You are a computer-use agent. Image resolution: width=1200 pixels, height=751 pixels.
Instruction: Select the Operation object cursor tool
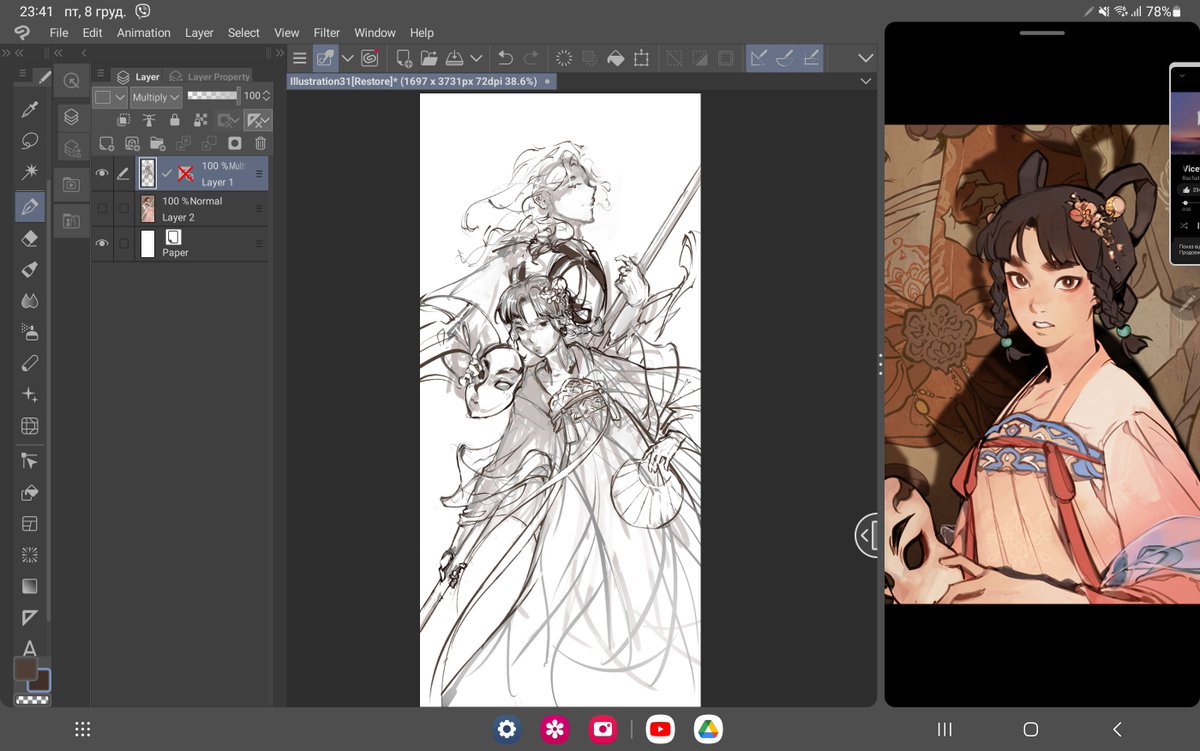tap(30, 461)
